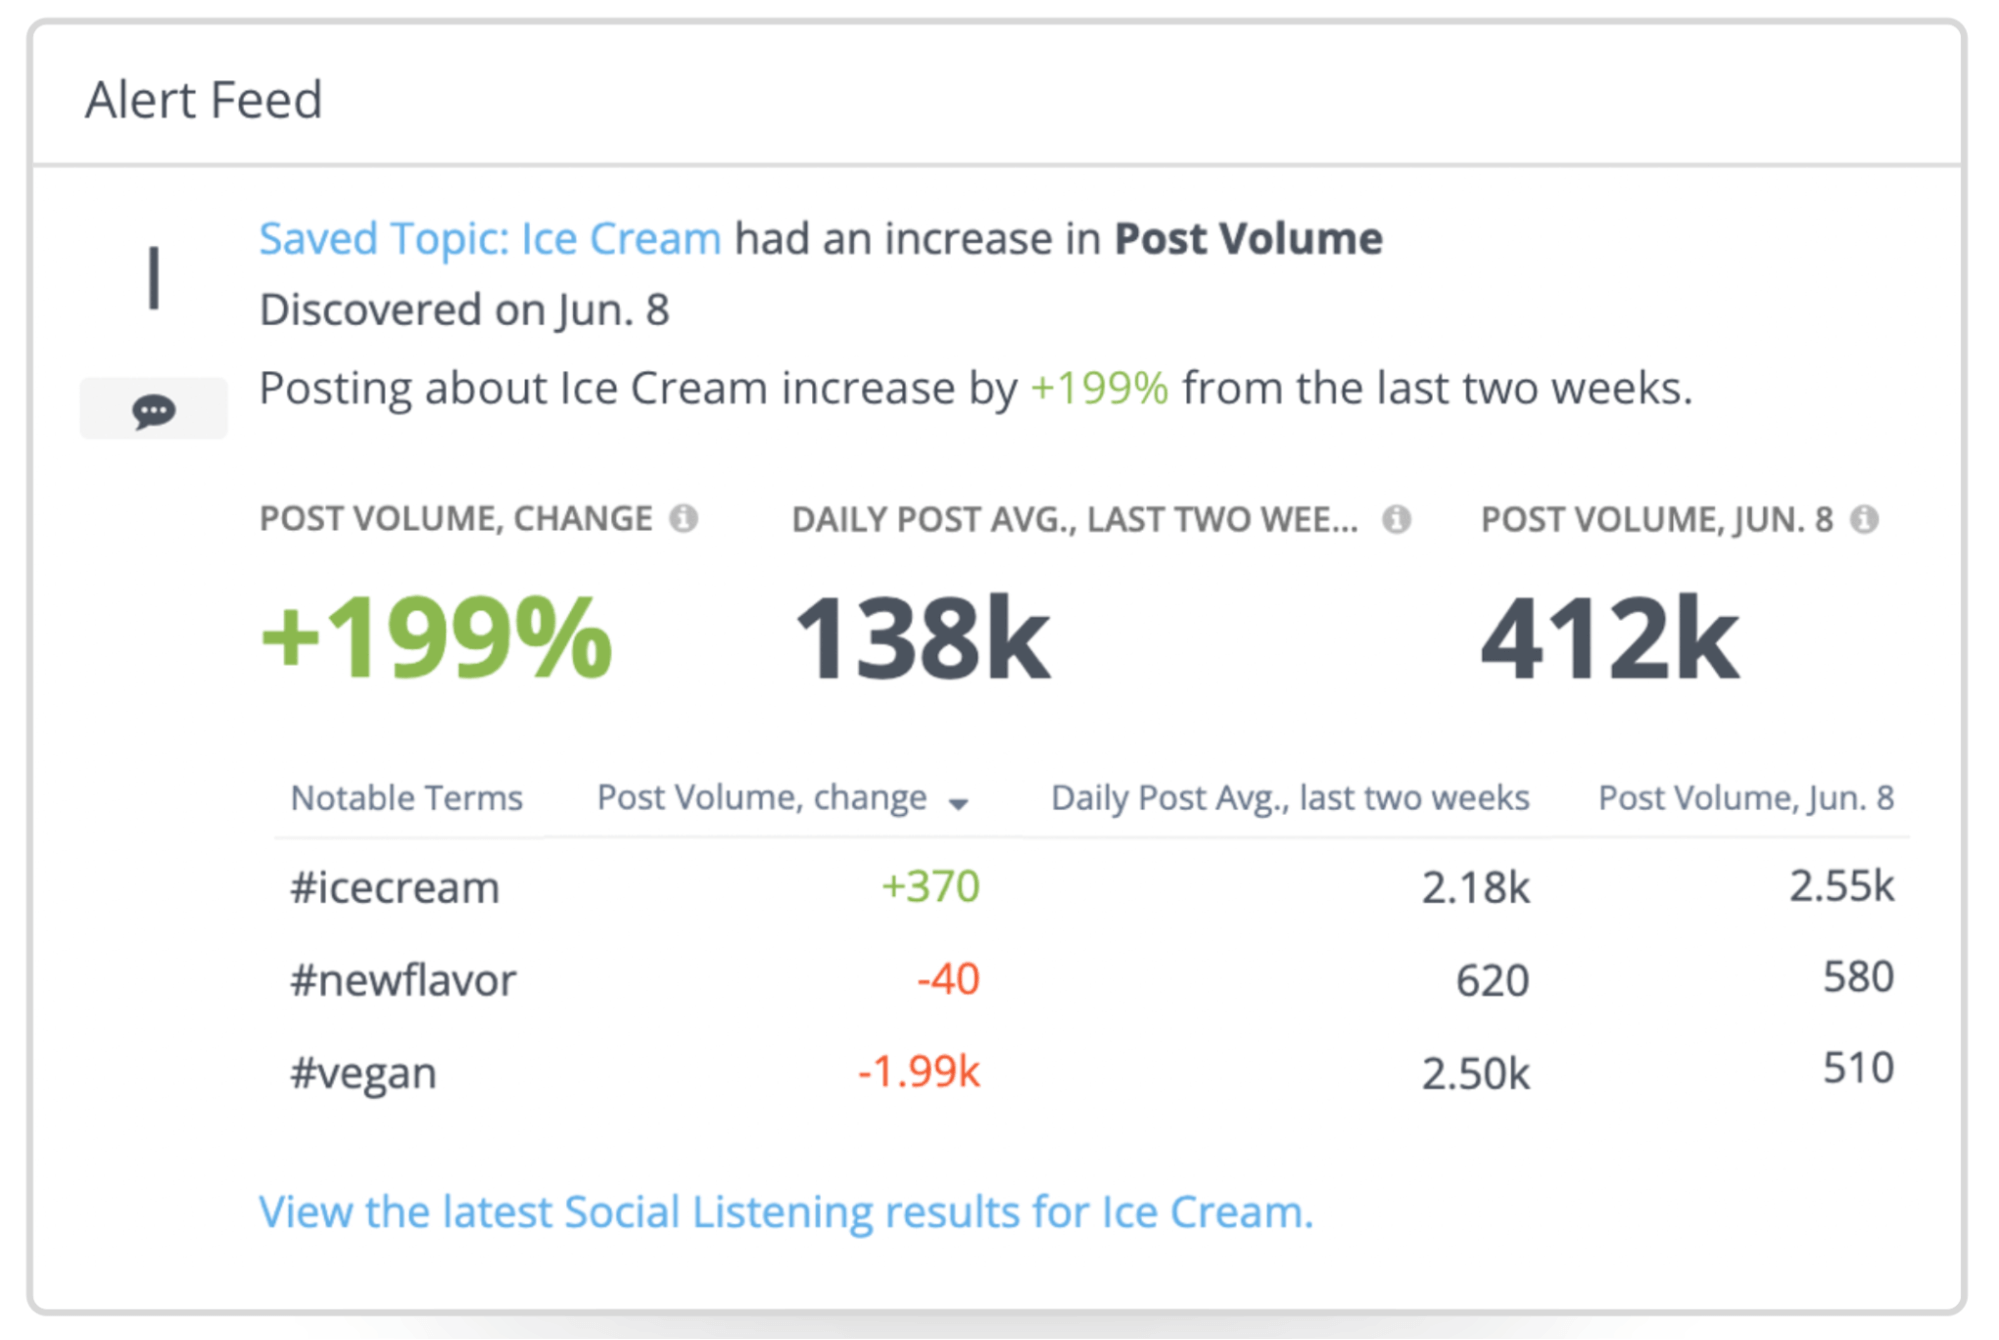Click the speech bubble comment icon
This screenshot has width=1999, height=1340.
tap(152, 410)
